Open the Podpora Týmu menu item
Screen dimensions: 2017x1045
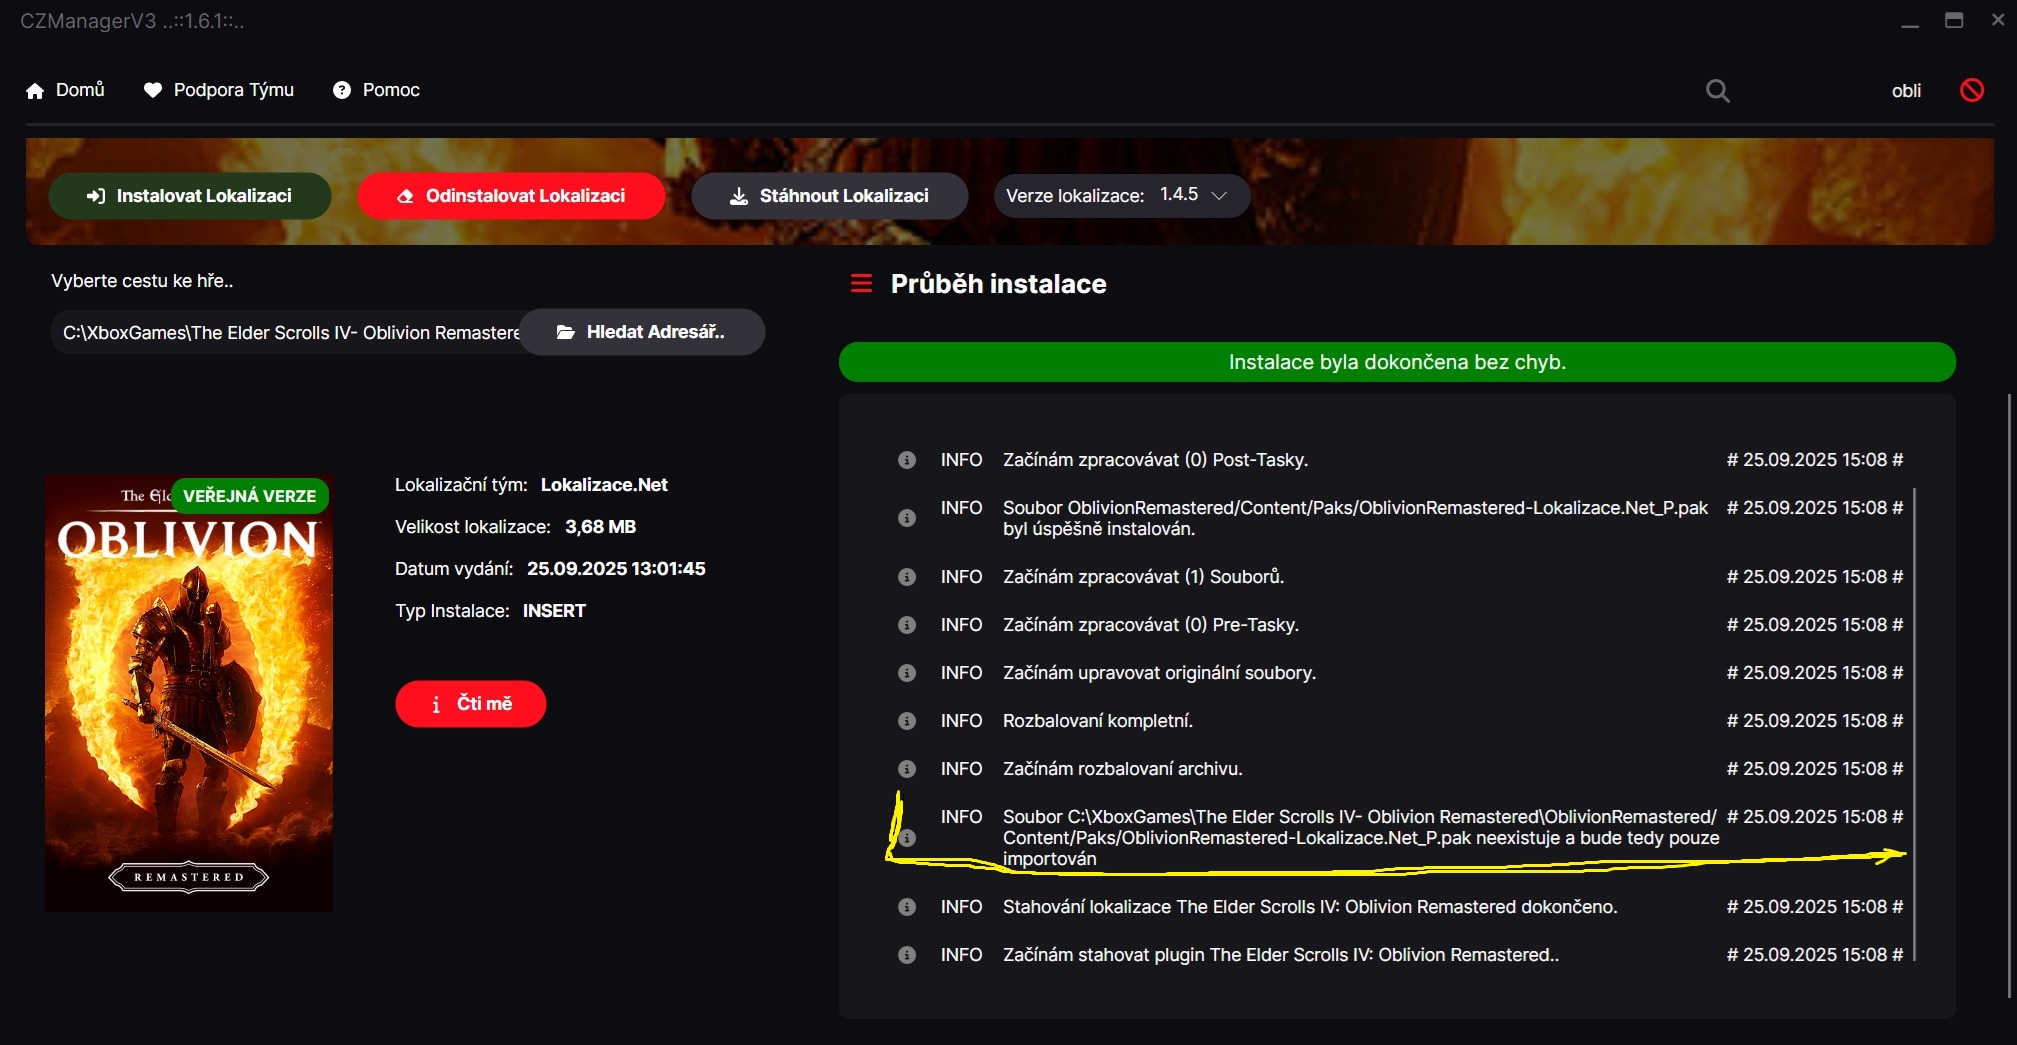coord(233,90)
